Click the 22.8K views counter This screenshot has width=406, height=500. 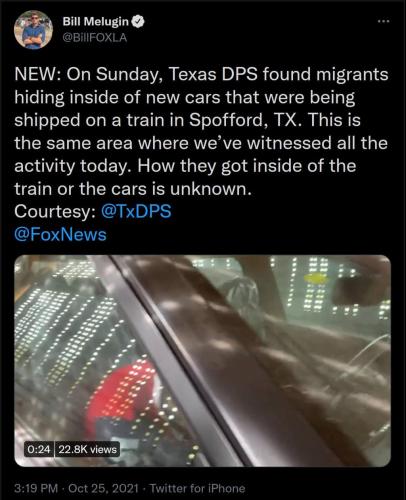click(x=87, y=449)
